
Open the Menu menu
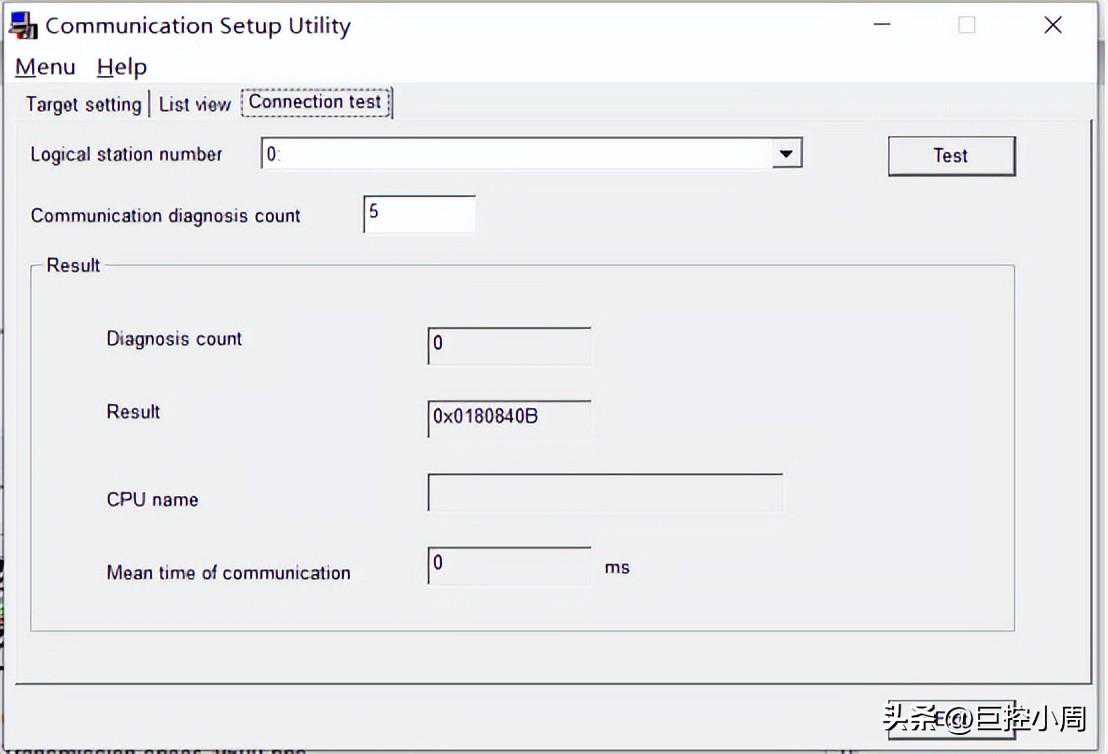pos(45,67)
